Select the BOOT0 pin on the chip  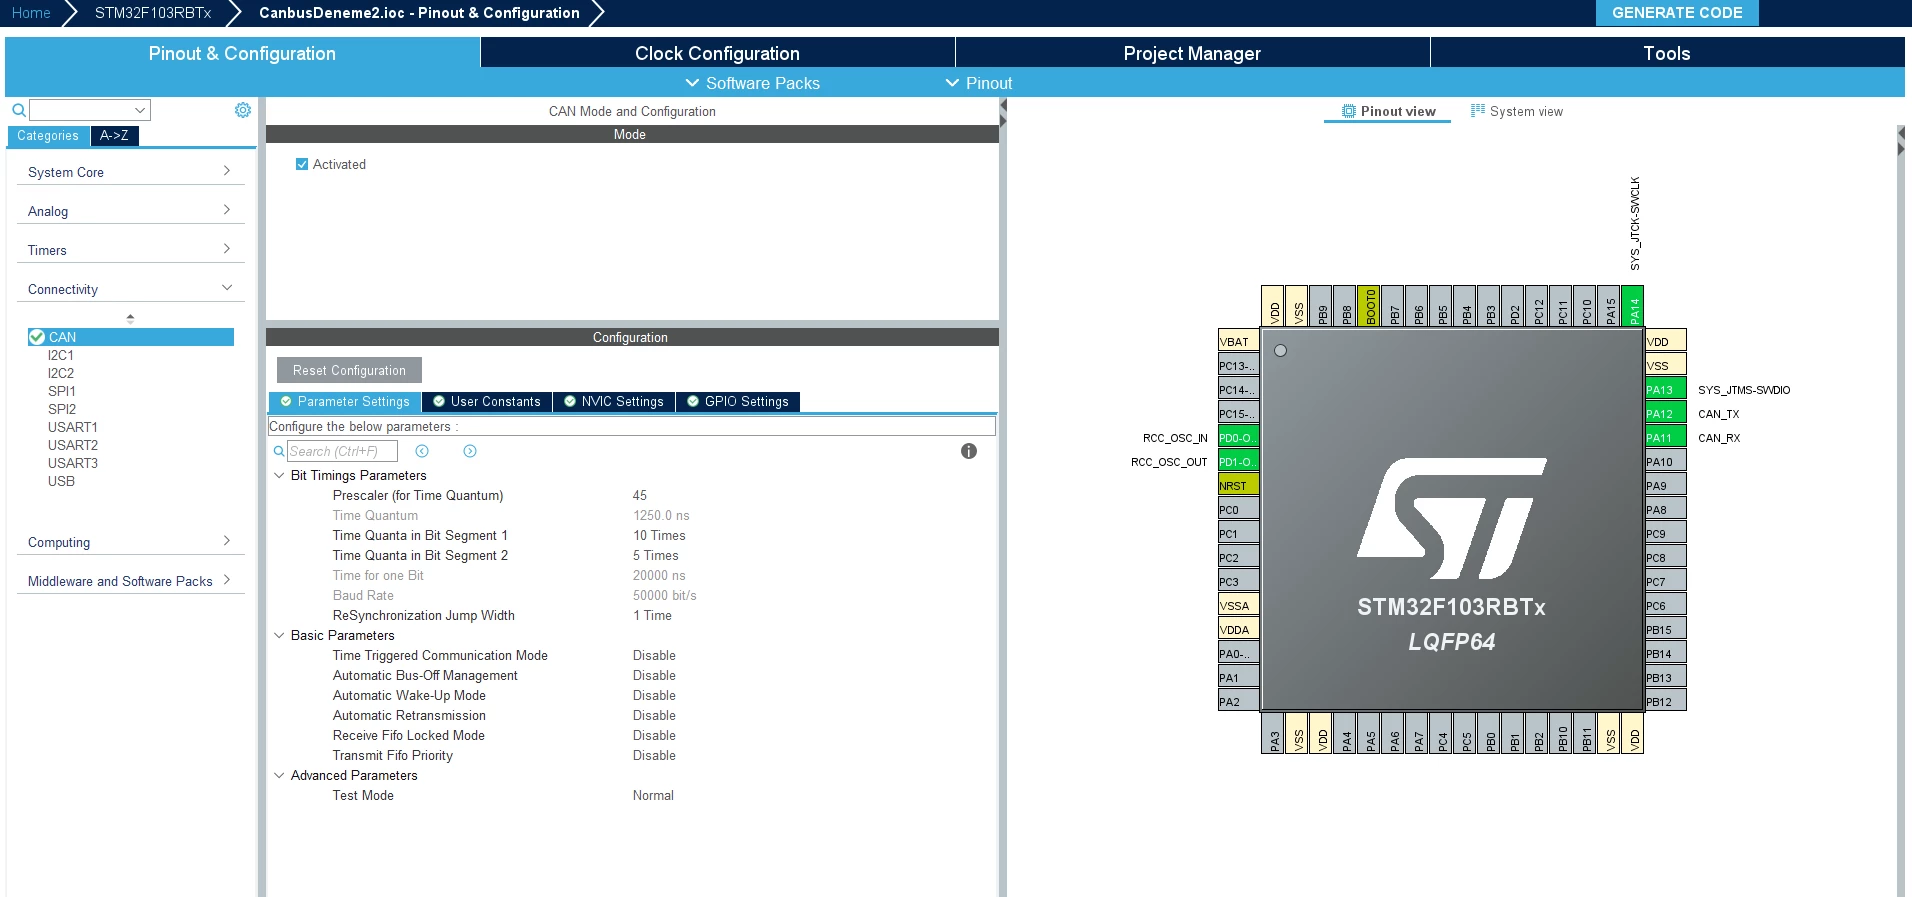tap(1370, 306)
